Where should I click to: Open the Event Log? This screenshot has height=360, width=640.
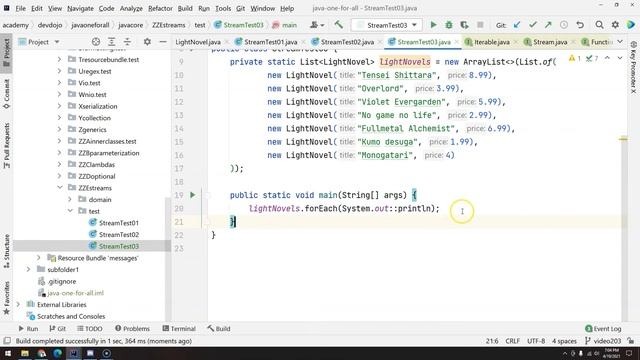(x=603, y=329)
